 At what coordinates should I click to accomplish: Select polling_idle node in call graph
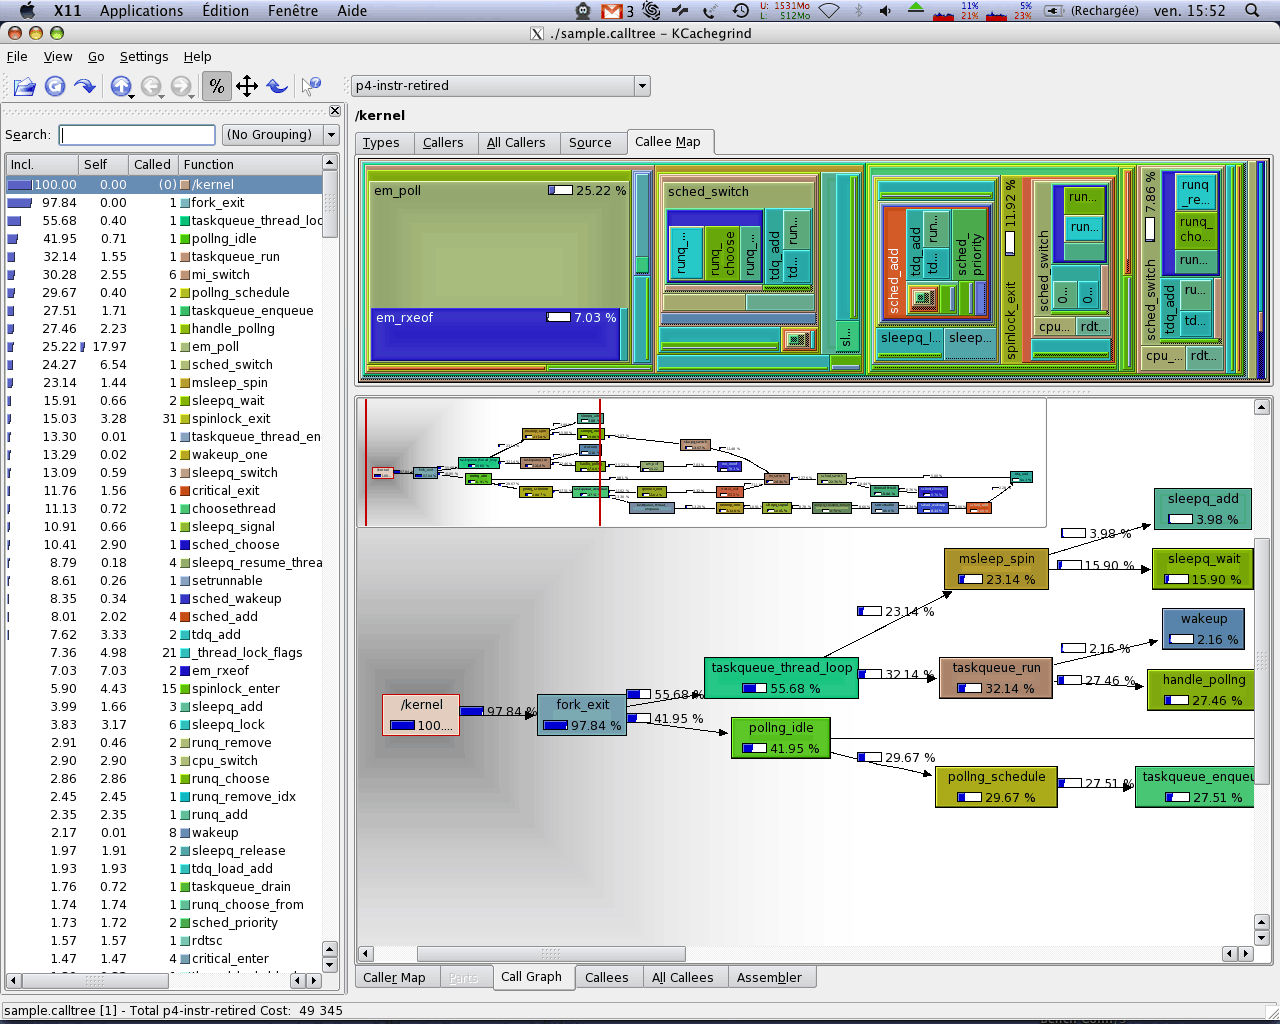(781, 738)
